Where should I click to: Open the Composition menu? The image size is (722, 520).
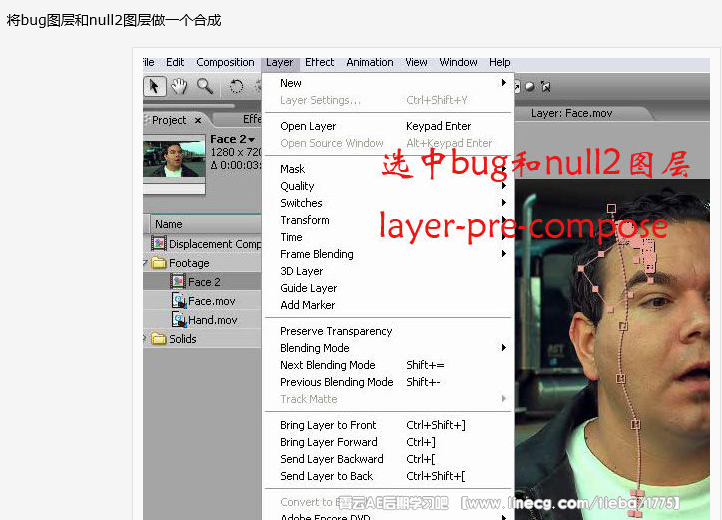point(225,62)
